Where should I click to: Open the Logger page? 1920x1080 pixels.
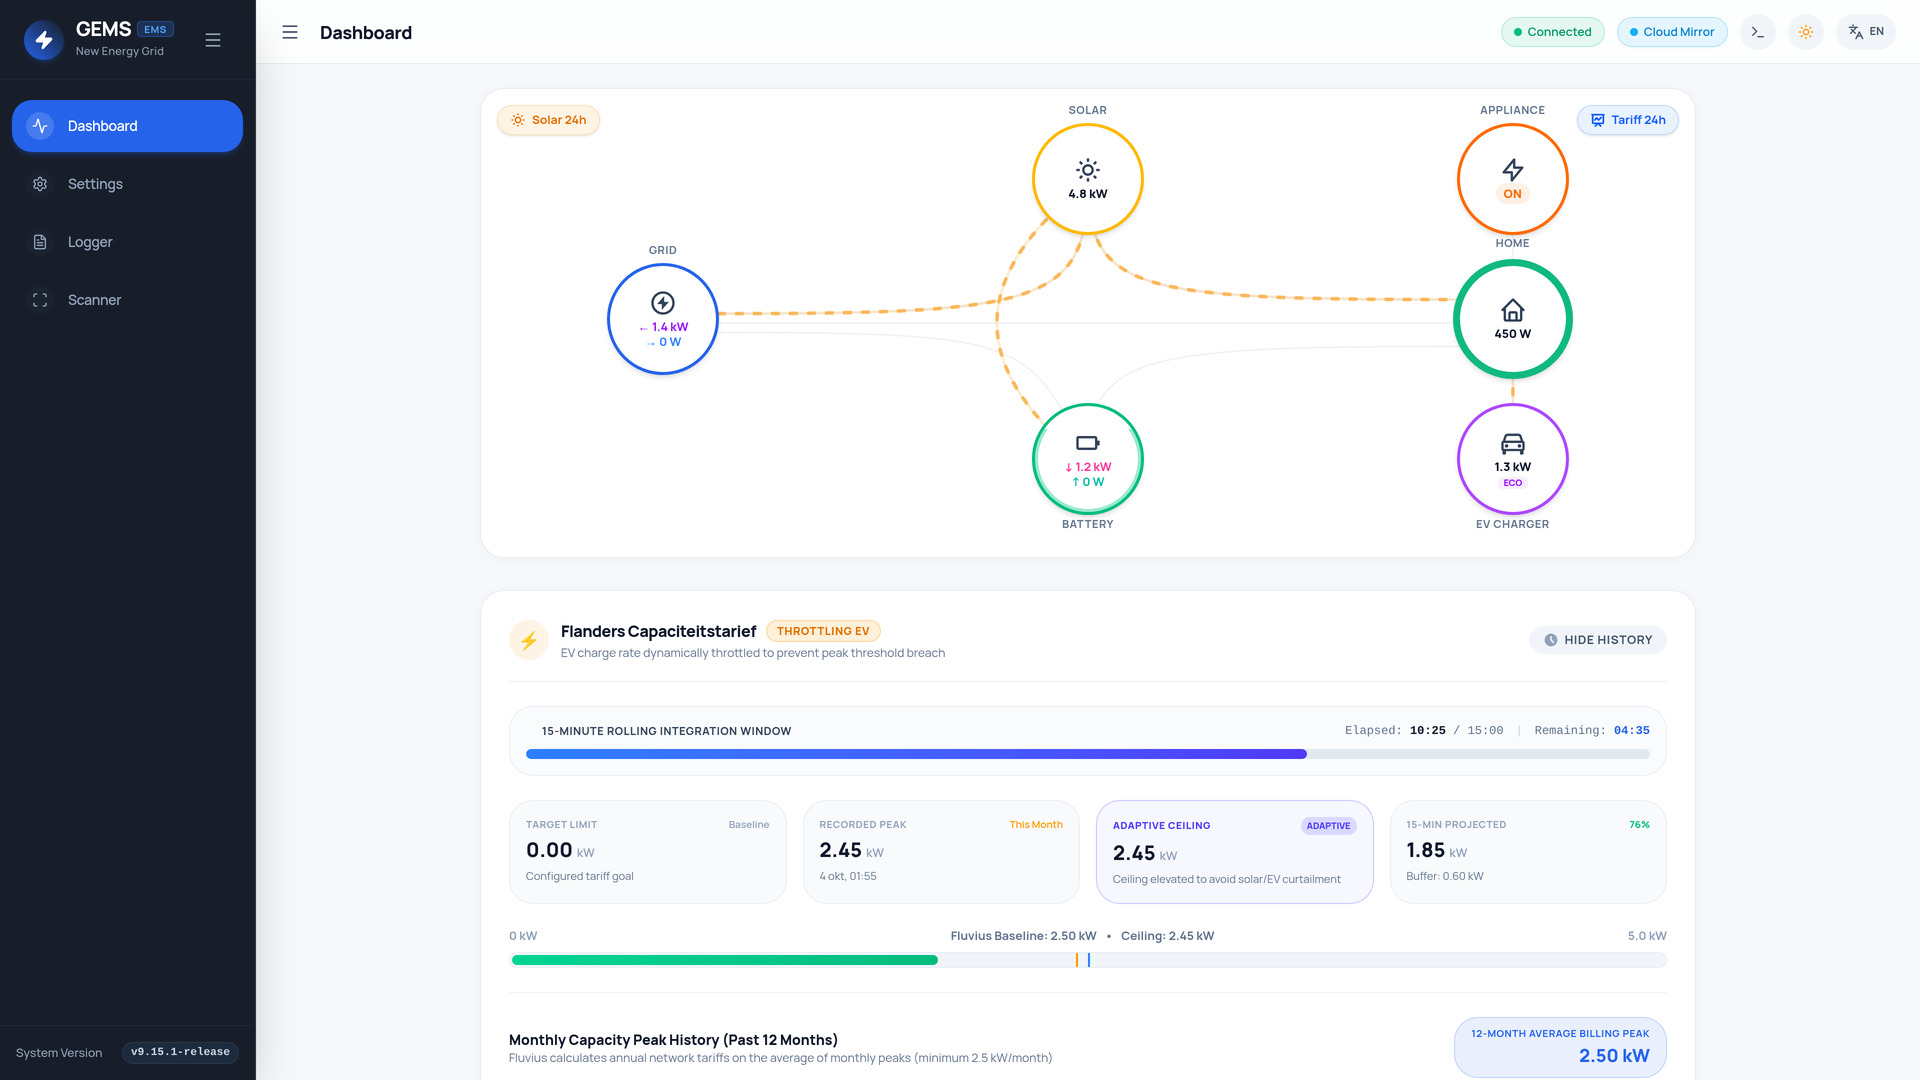click(127, 242)
